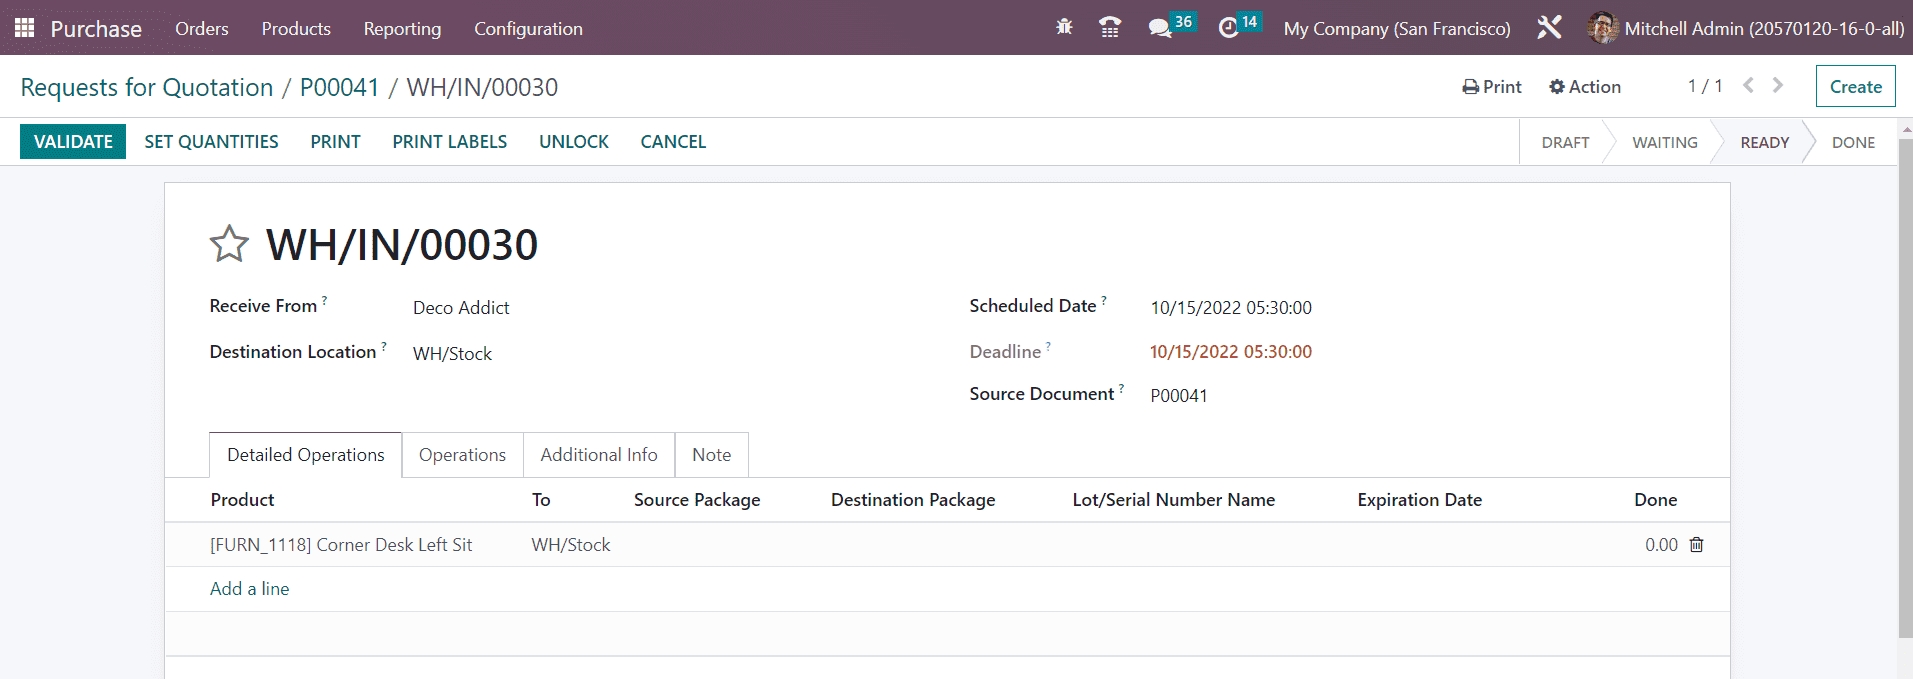This screenshot has height=679, width=1913.
Task: Click the Add a line link
Action: tap(249, 589)
